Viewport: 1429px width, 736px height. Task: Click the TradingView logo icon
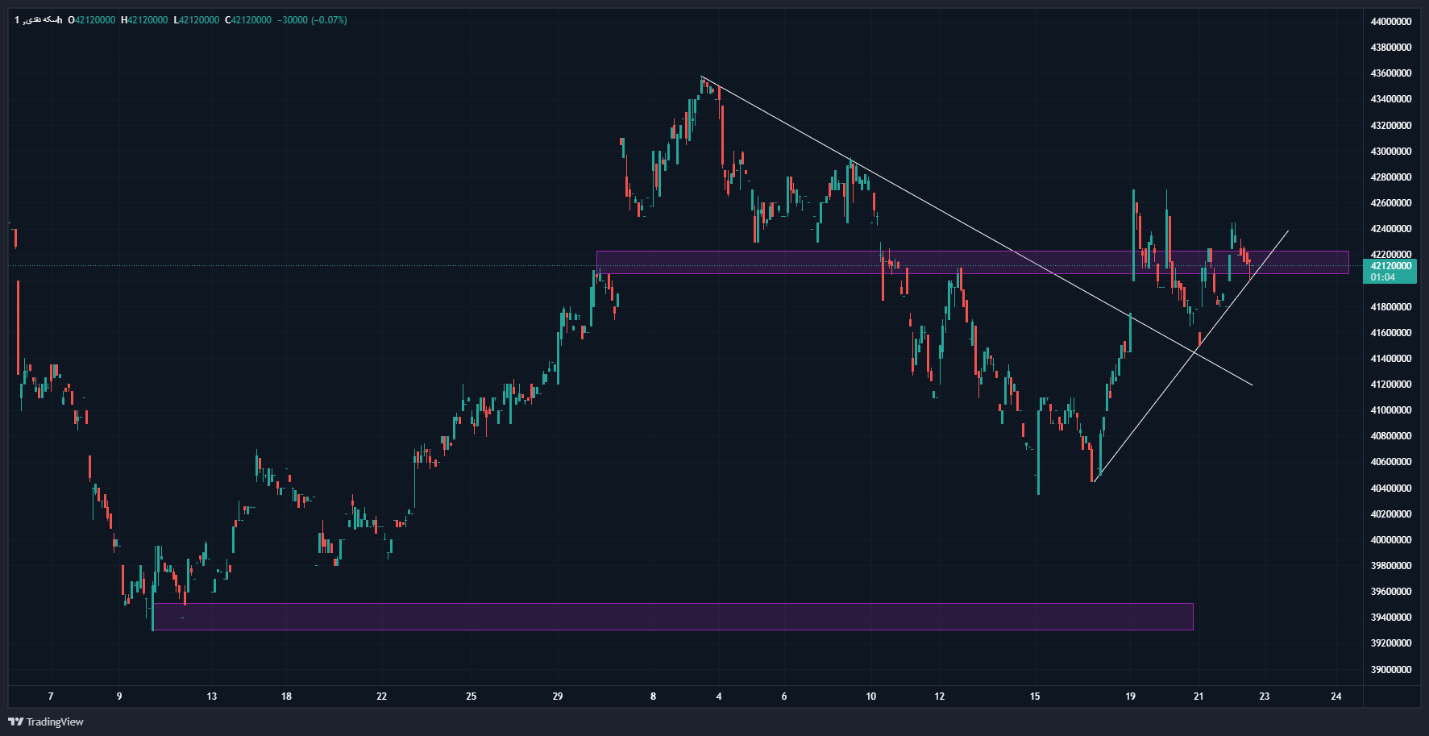tap(15, 722)
